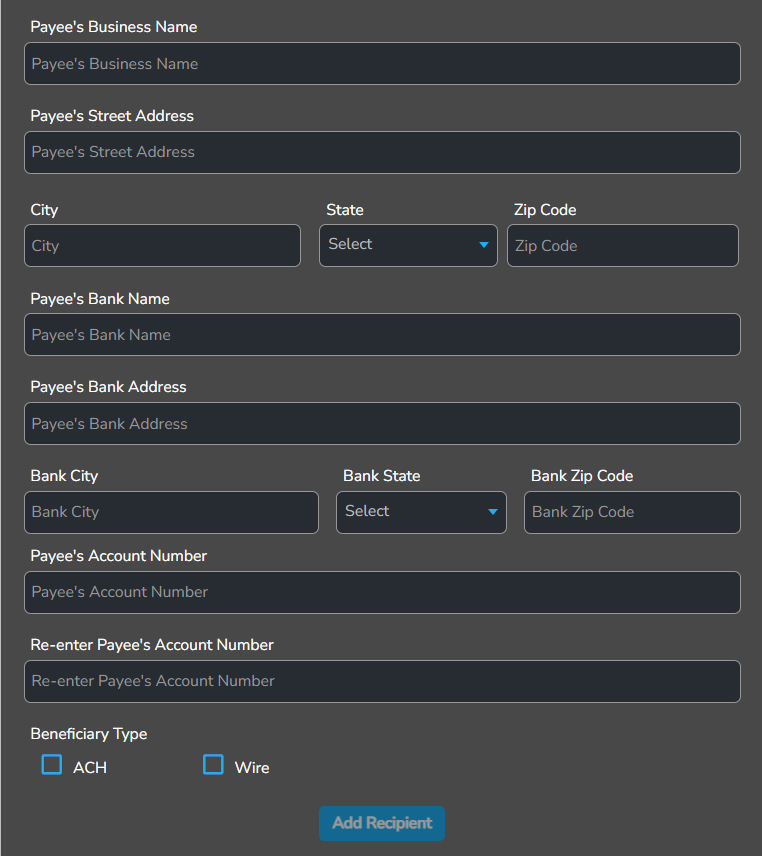Image resolution: width=762 pixels, height=856 pixels.
Task: Enable the ACH beneficiary type
Action: pos(51,764)
